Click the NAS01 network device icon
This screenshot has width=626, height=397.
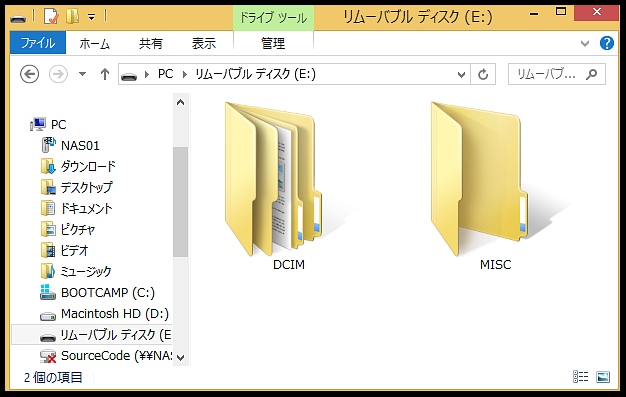48,145
